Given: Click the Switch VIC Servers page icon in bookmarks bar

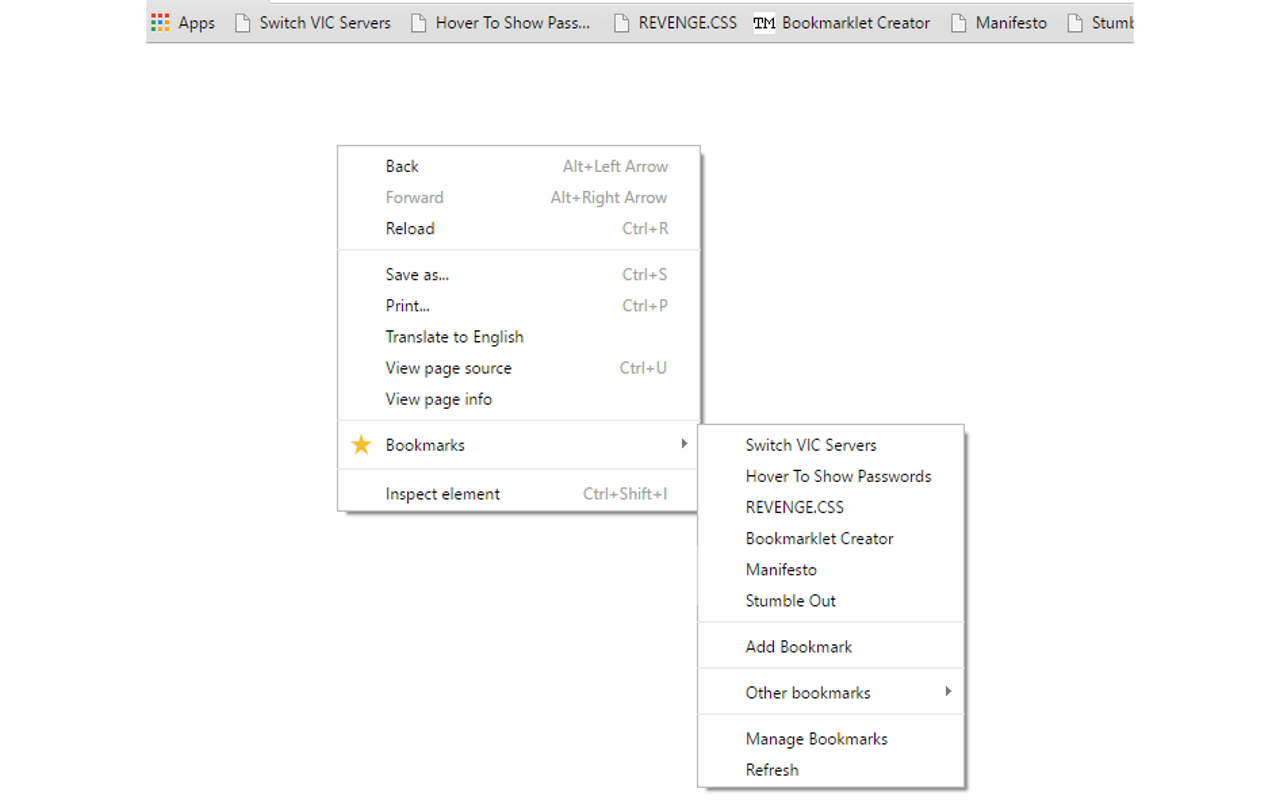Looking at the screenshot, I should 242,22.
